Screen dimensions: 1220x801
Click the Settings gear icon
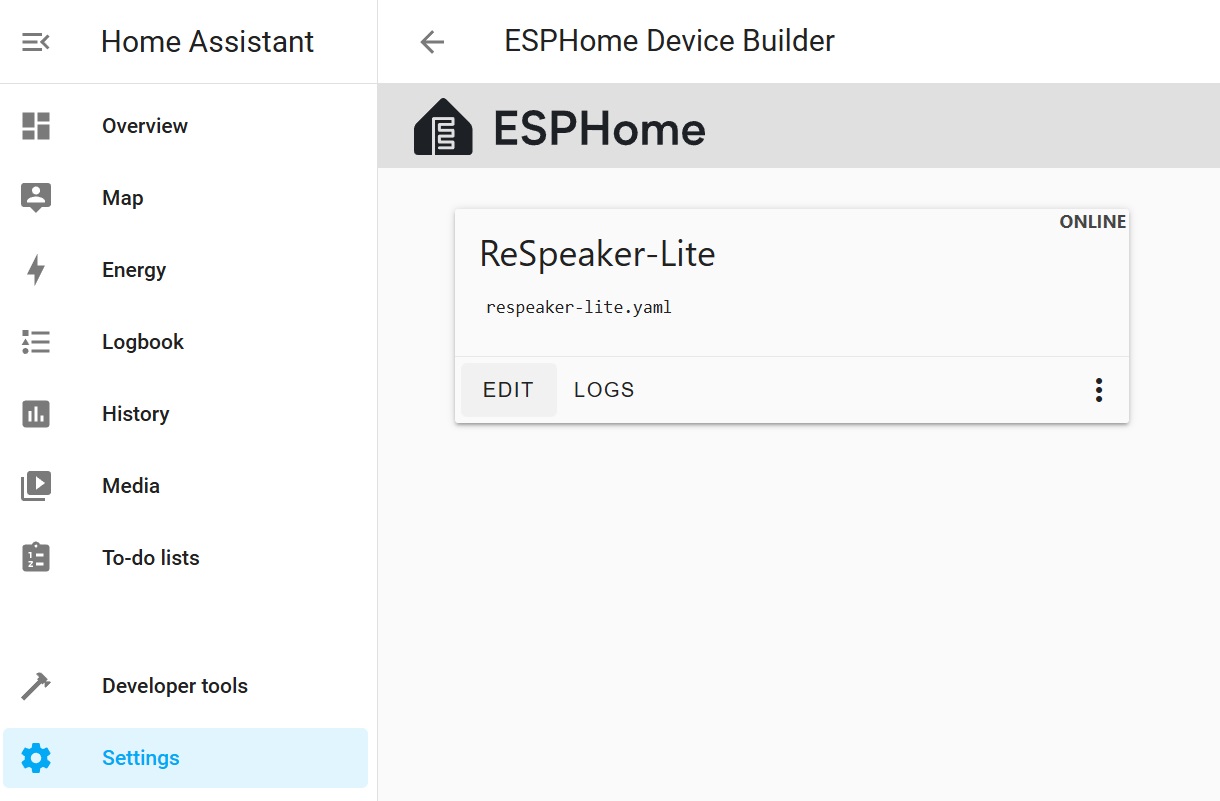tap(36, 758)
